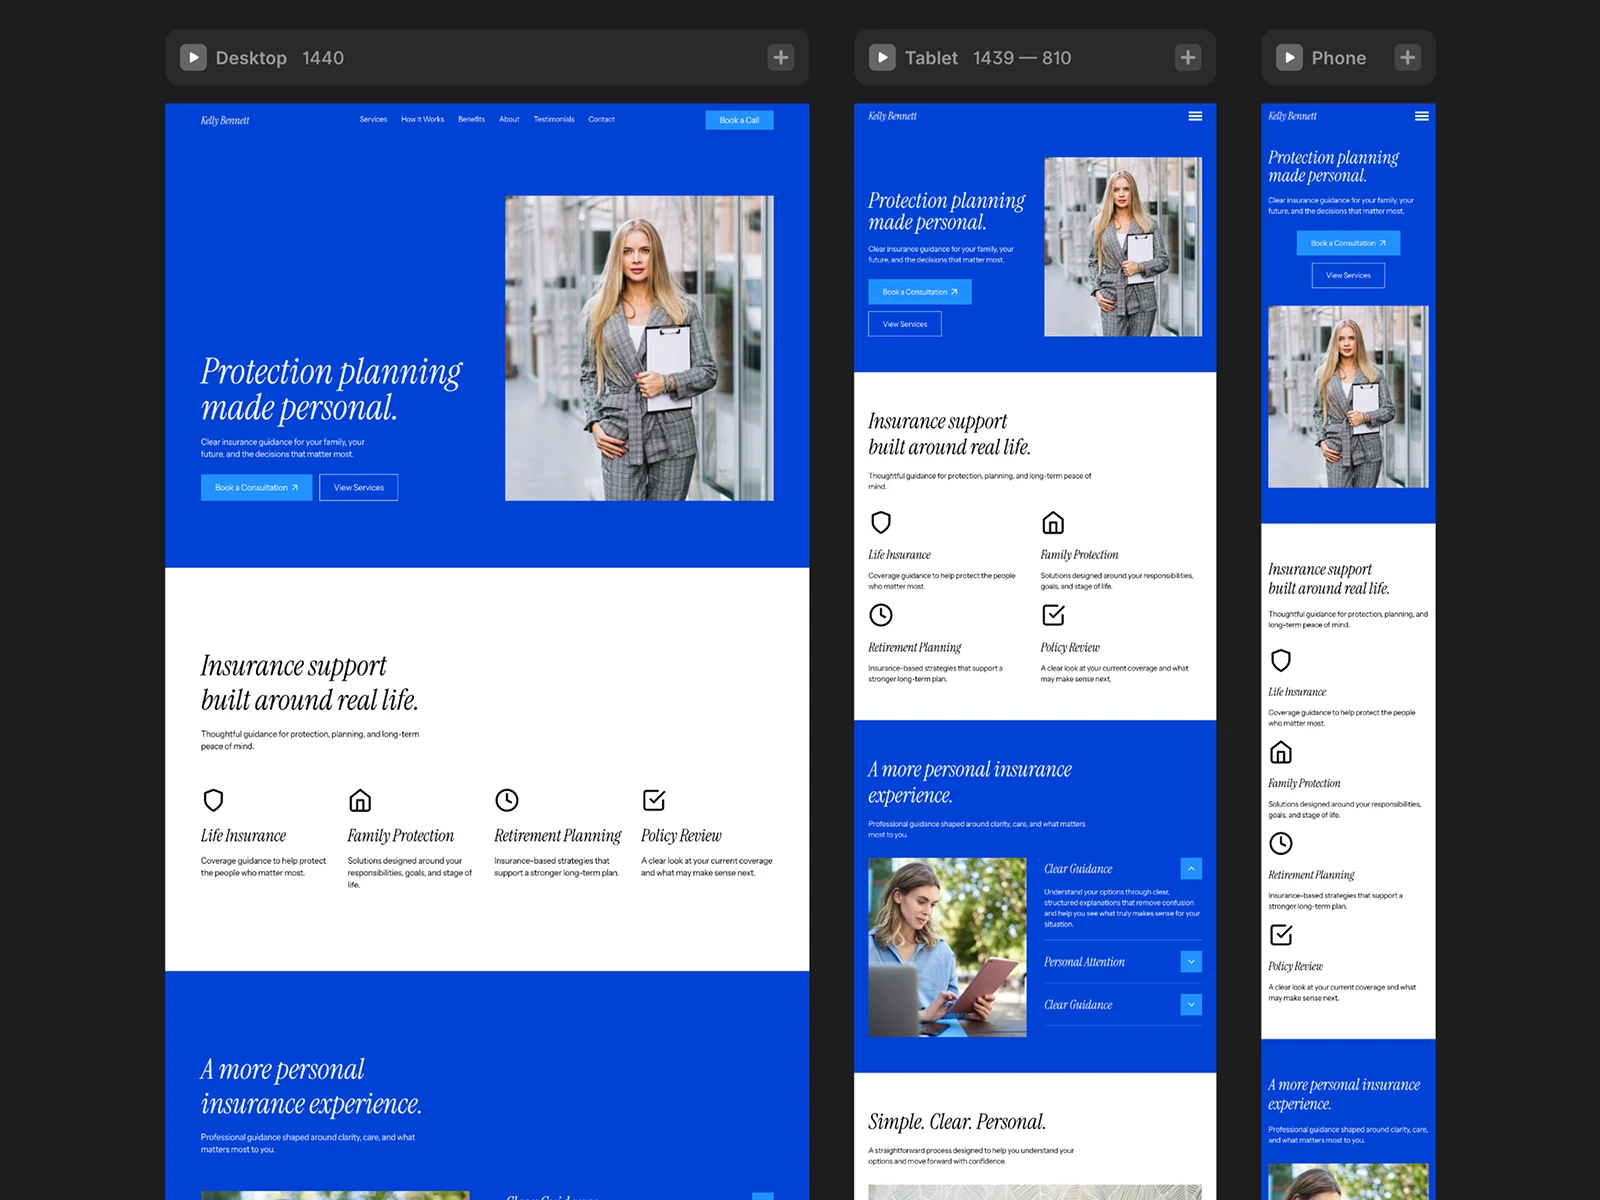Open the phone hamburger menu
Viewport: 1600px width, 1200px height.
1422,116
